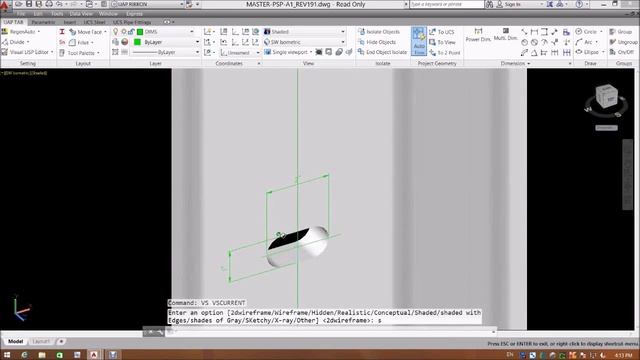
Task: Click the green DIMS layer color swatch
Action: click(140, 31)
